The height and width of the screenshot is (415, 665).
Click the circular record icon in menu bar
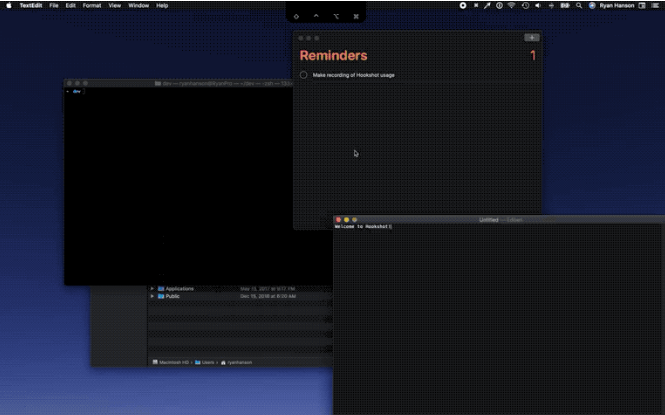463,6
